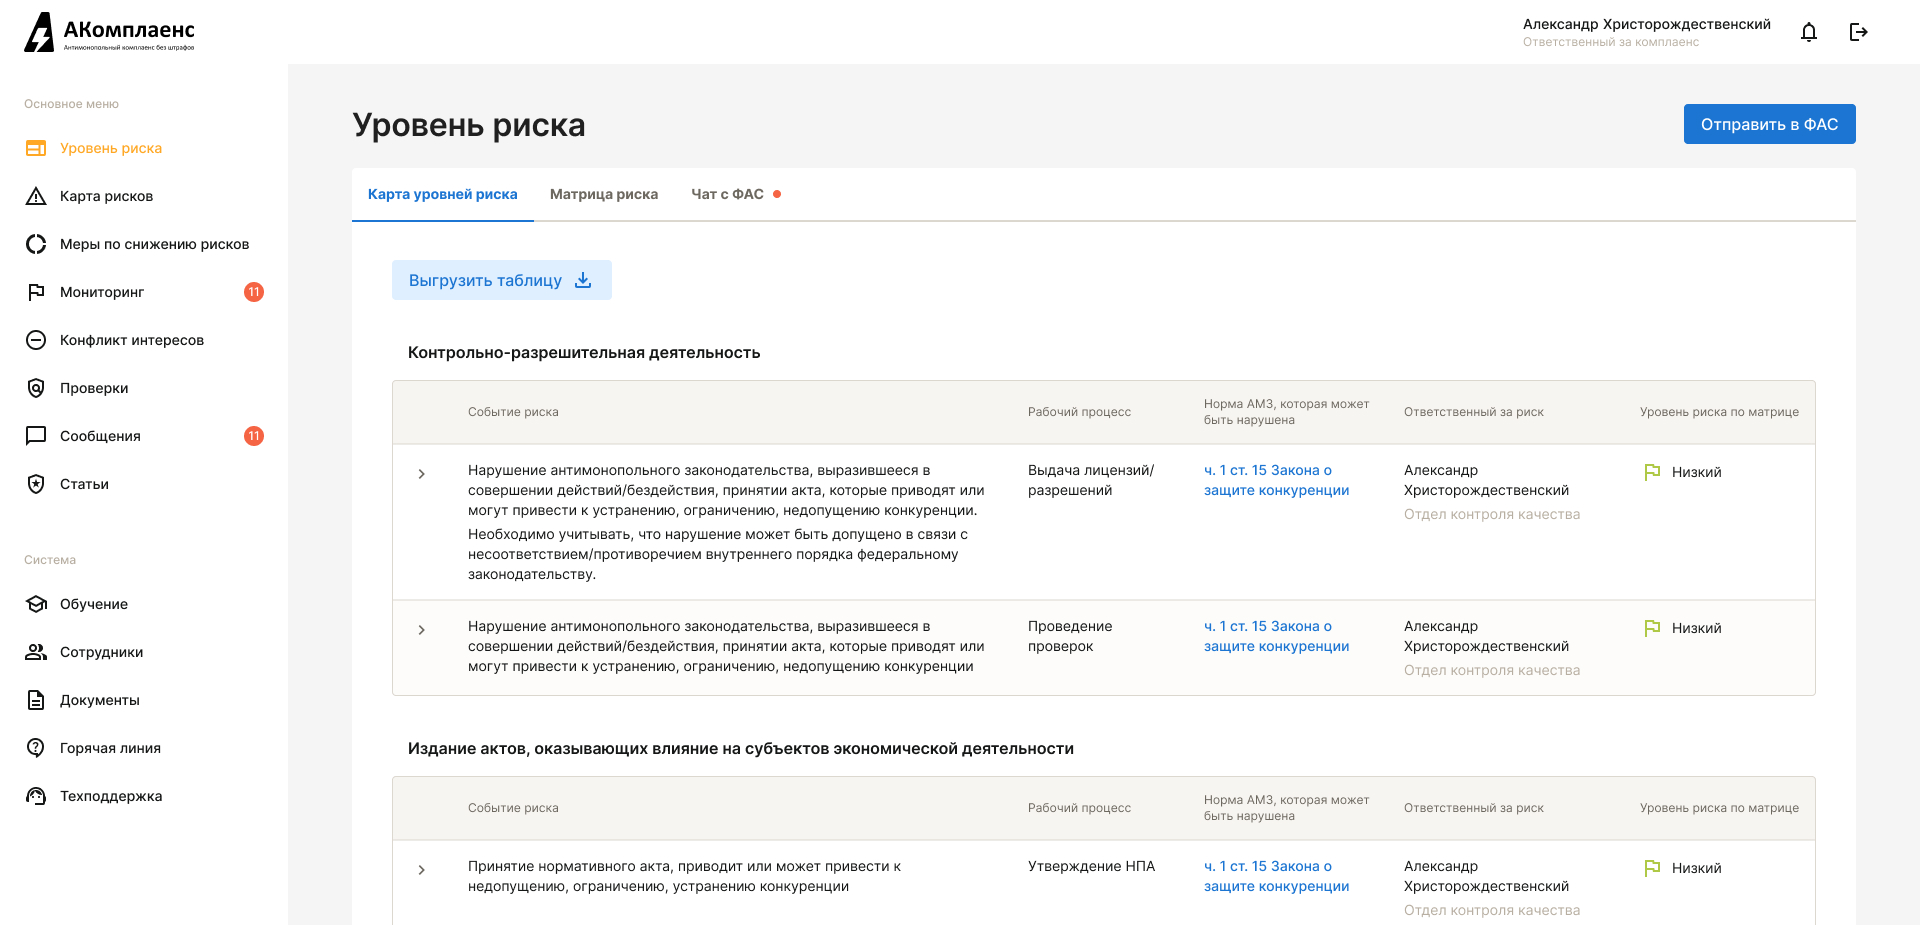1920x925 pixels.
Task: Click the logout icon in header
Action: [1858, 33]
